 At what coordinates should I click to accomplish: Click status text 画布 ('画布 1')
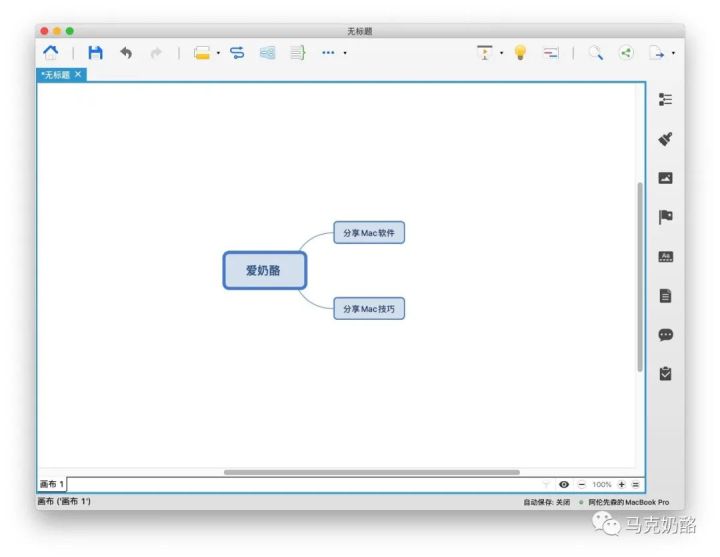tap(64, 501)
